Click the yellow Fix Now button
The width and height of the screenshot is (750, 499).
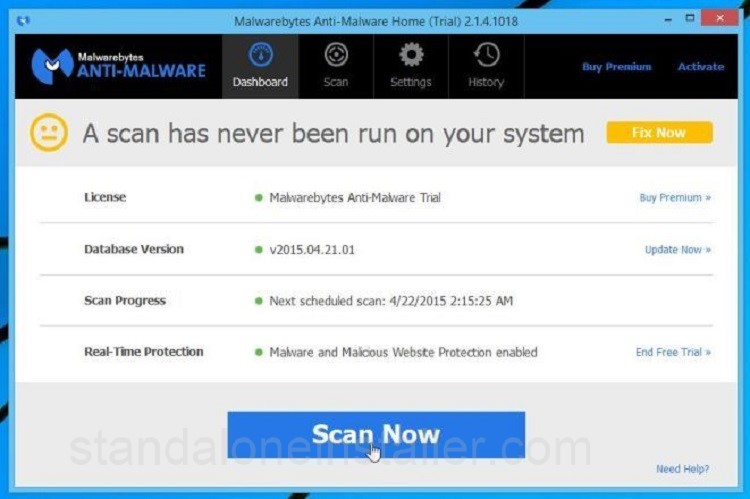click(660, 133)
